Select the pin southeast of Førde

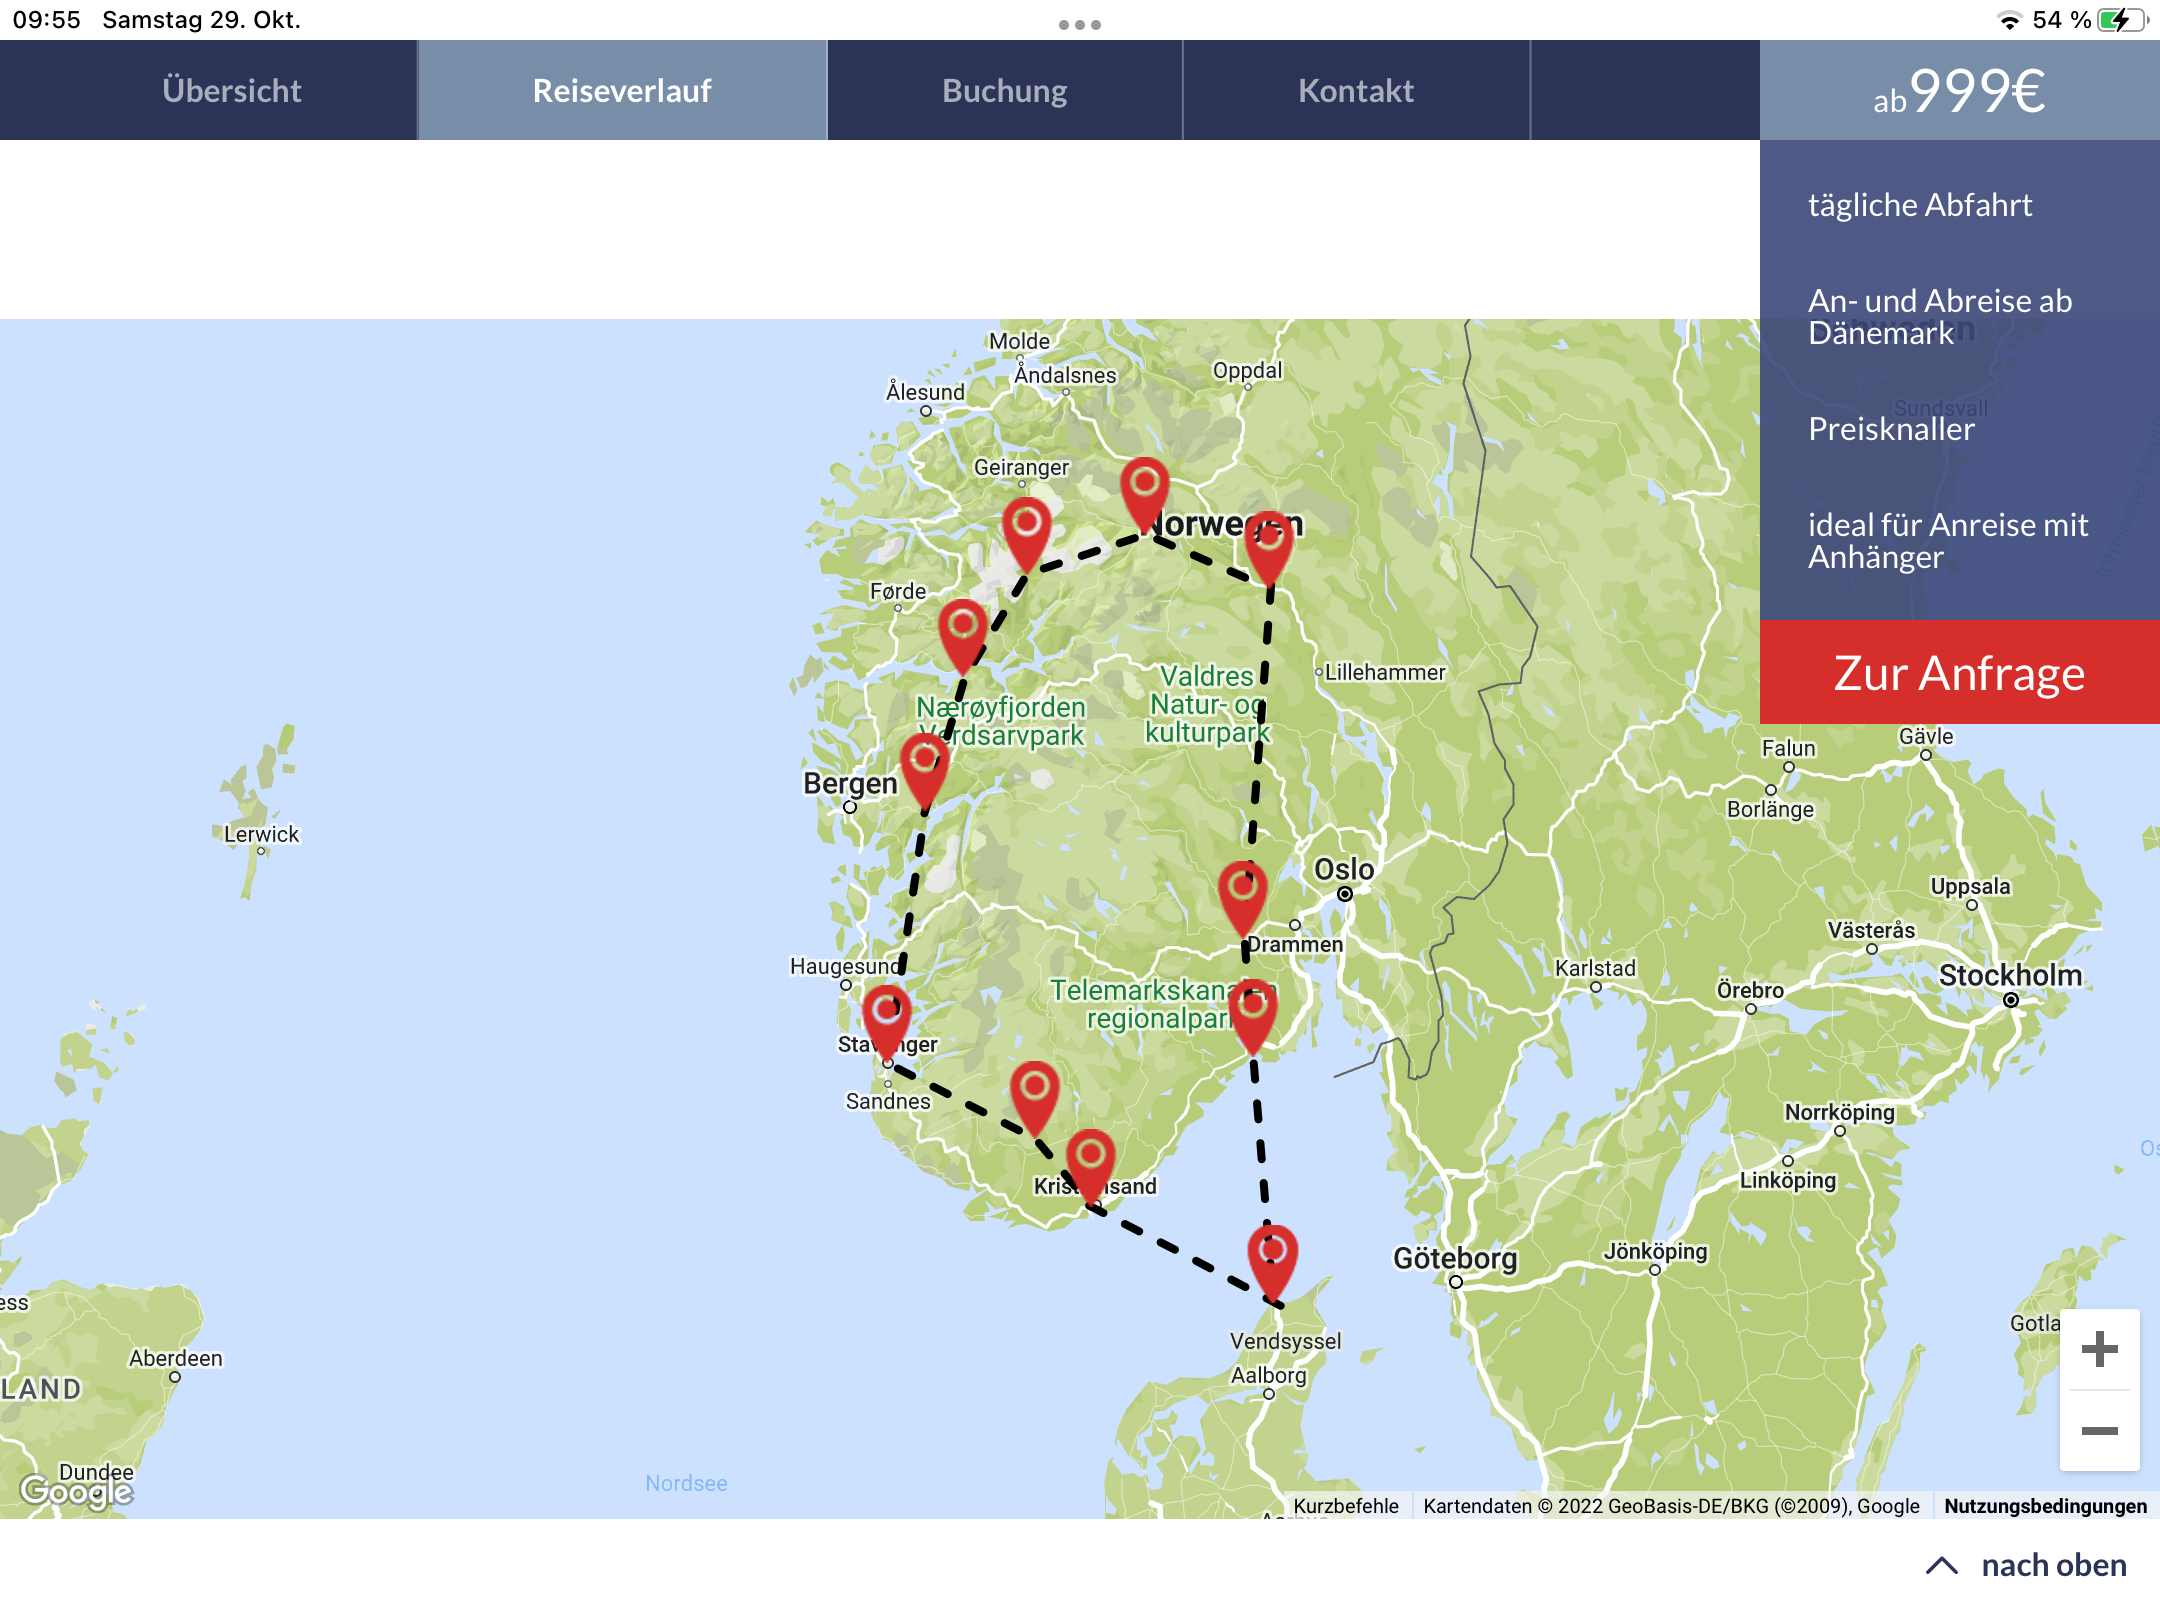click(x=963, y=636)
